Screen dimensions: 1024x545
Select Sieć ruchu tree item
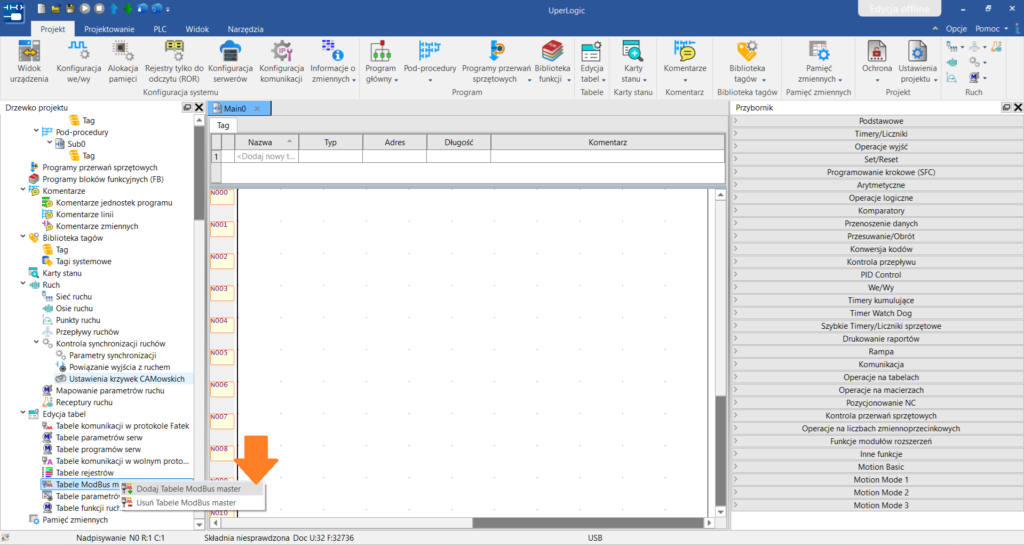74,296
